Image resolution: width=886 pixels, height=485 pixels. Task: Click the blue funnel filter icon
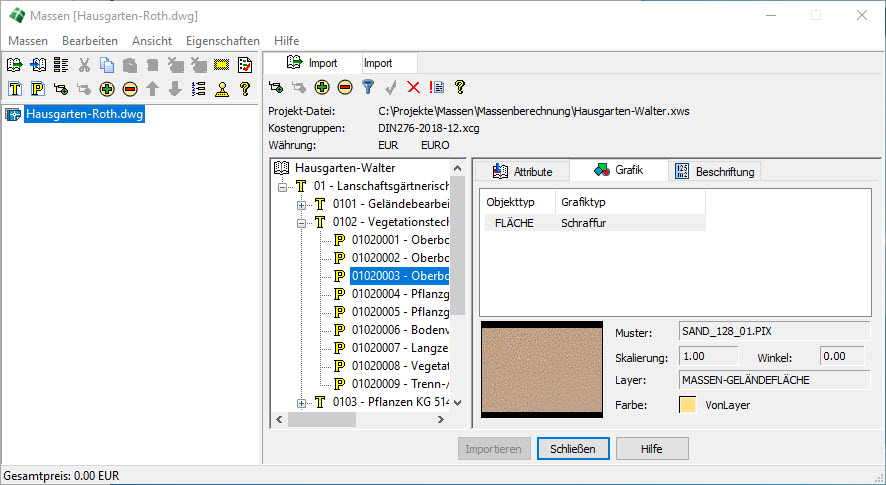(367, 87)
